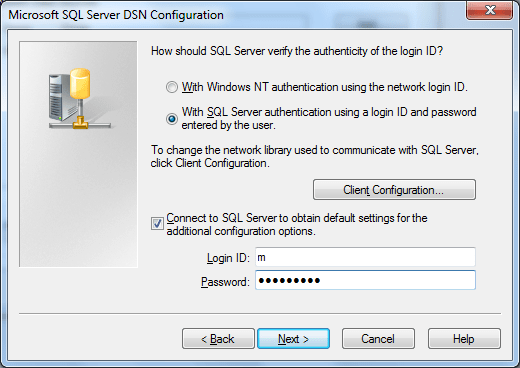Select SQL Server authentication radio button
520x368 pixels.
[x=172, y=119]
